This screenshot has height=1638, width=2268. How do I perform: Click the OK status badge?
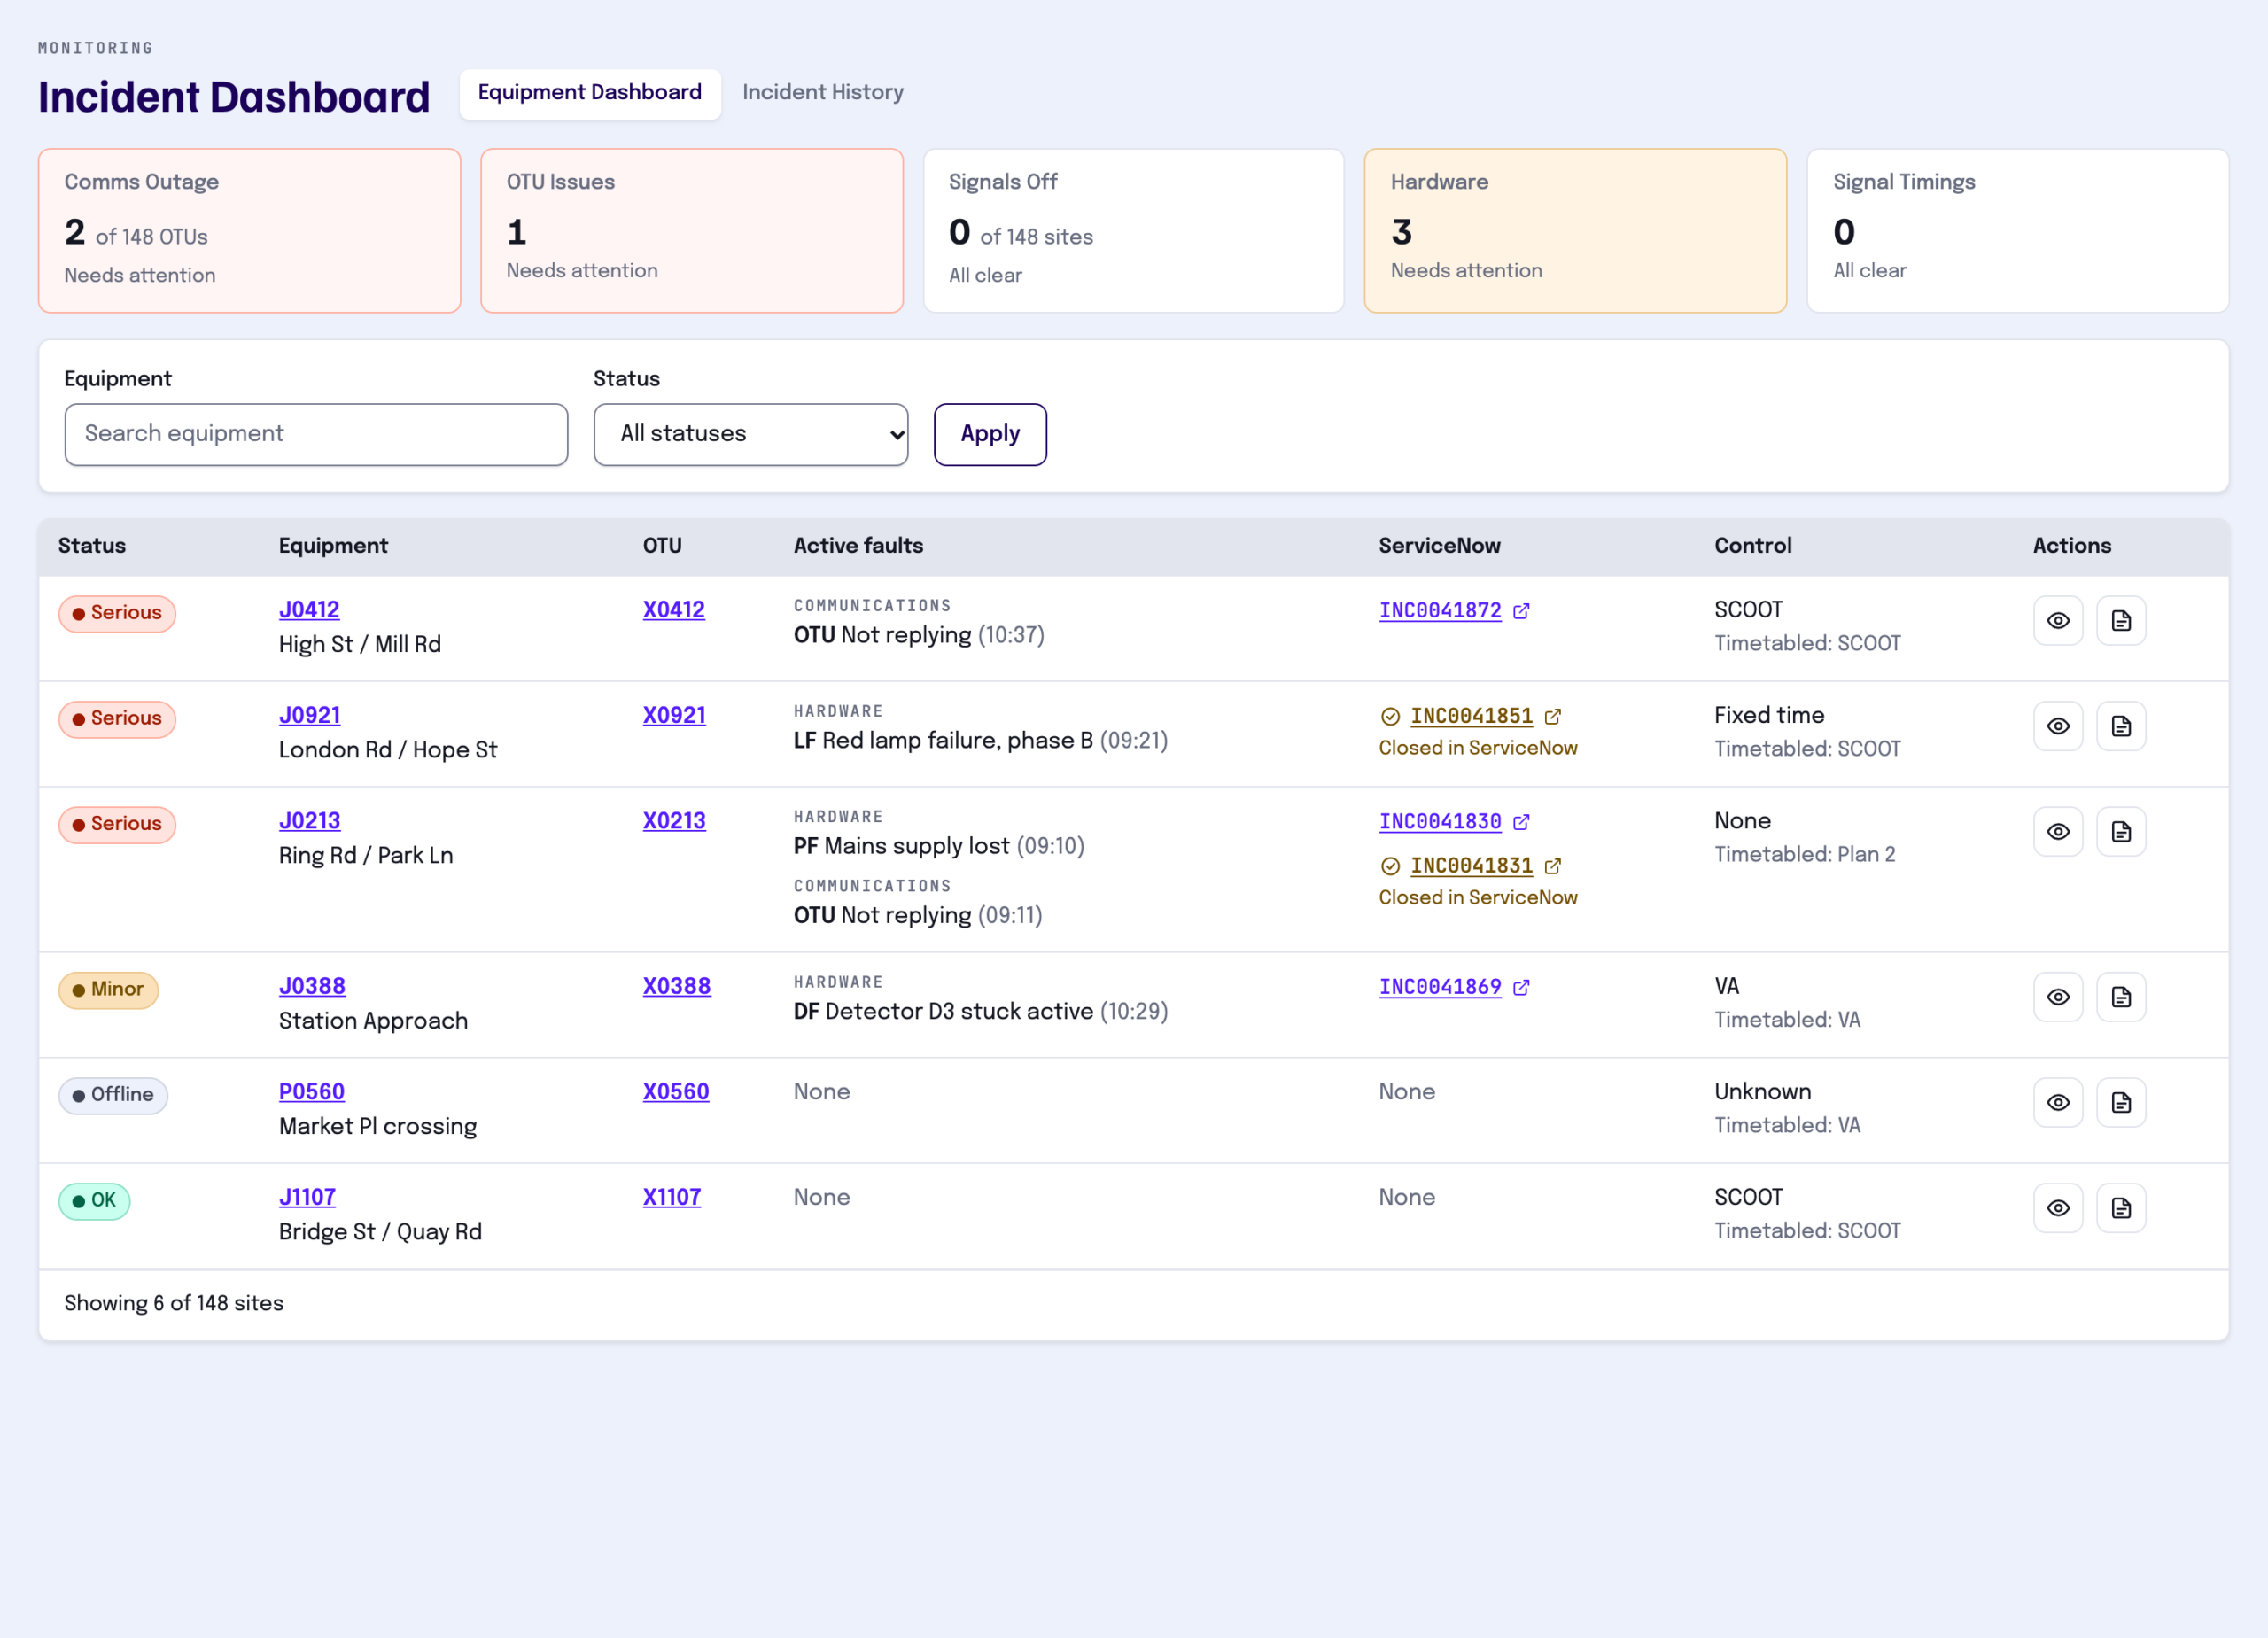(x=95, y=1201)
